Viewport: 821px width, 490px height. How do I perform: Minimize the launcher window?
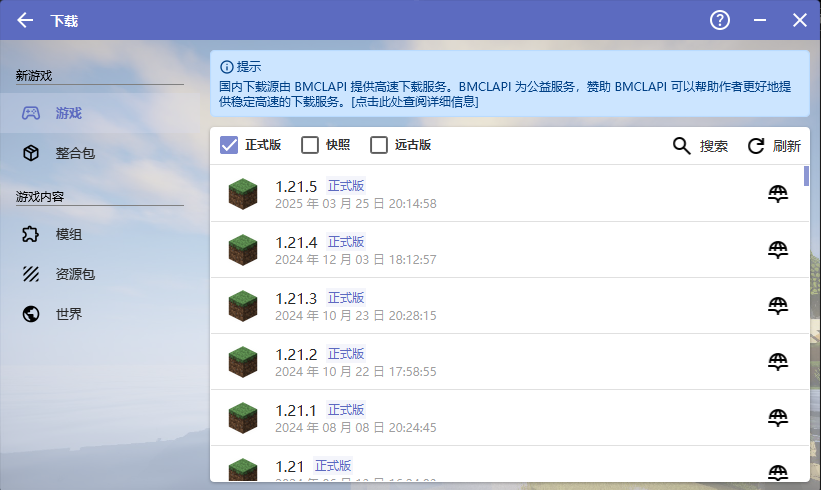coord(760,20)
